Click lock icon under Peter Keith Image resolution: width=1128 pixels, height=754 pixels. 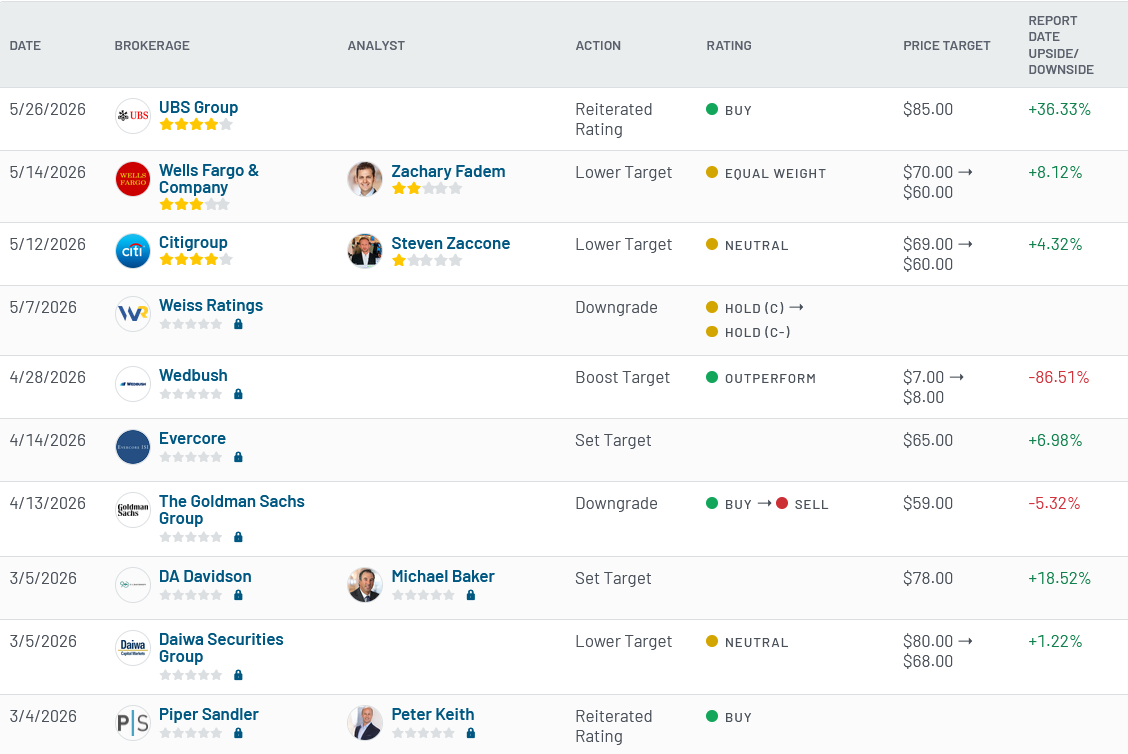tap(470, 734)
